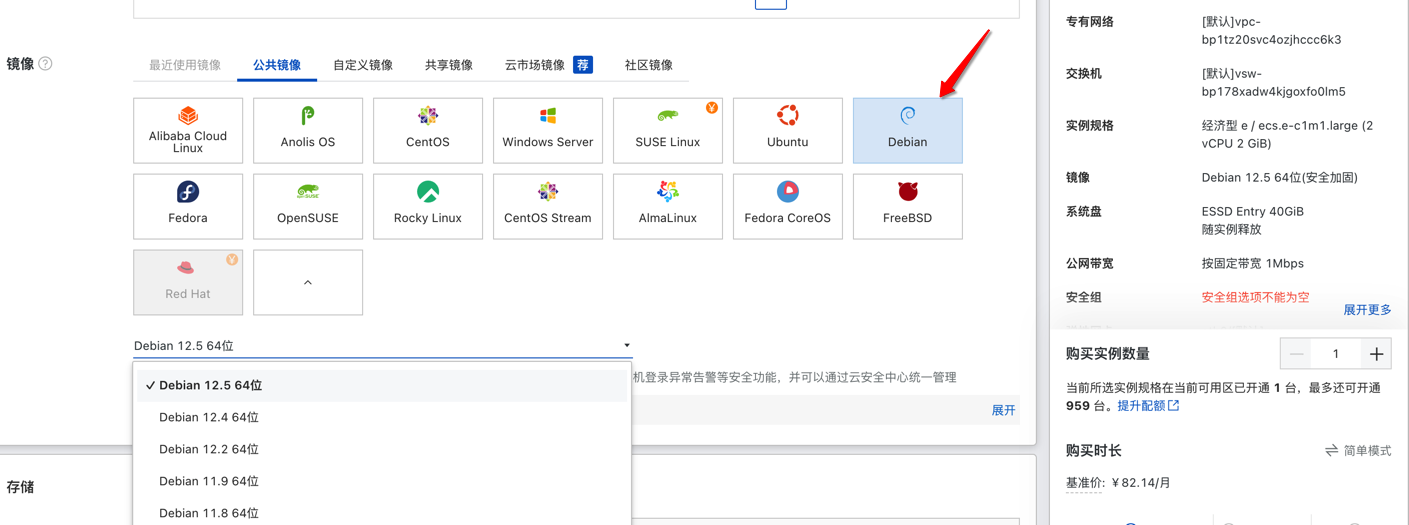Select the Red Hat image tile

tap(188, 282)
